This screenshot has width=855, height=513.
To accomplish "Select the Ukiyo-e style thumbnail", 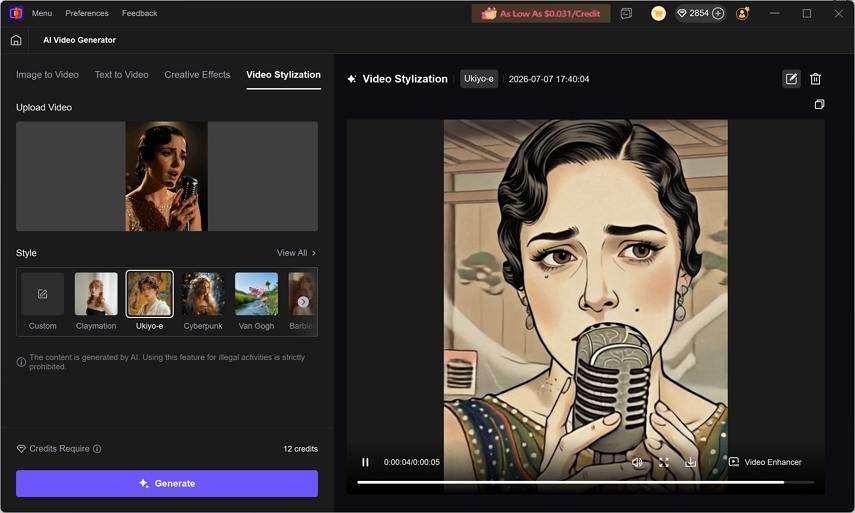I will (x=149, y=294).
